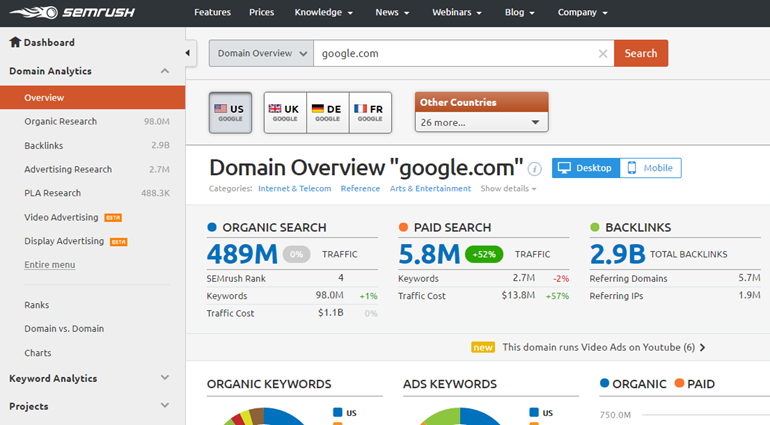Image resolution: width=770 pixels, height=425 pixels.
Task: Open the Knowledge menu
Action: pos(323,13)
